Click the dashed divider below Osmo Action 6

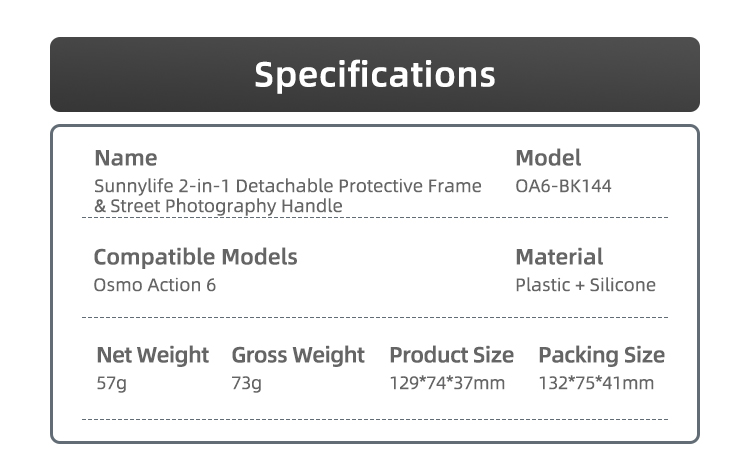[375, 317]
